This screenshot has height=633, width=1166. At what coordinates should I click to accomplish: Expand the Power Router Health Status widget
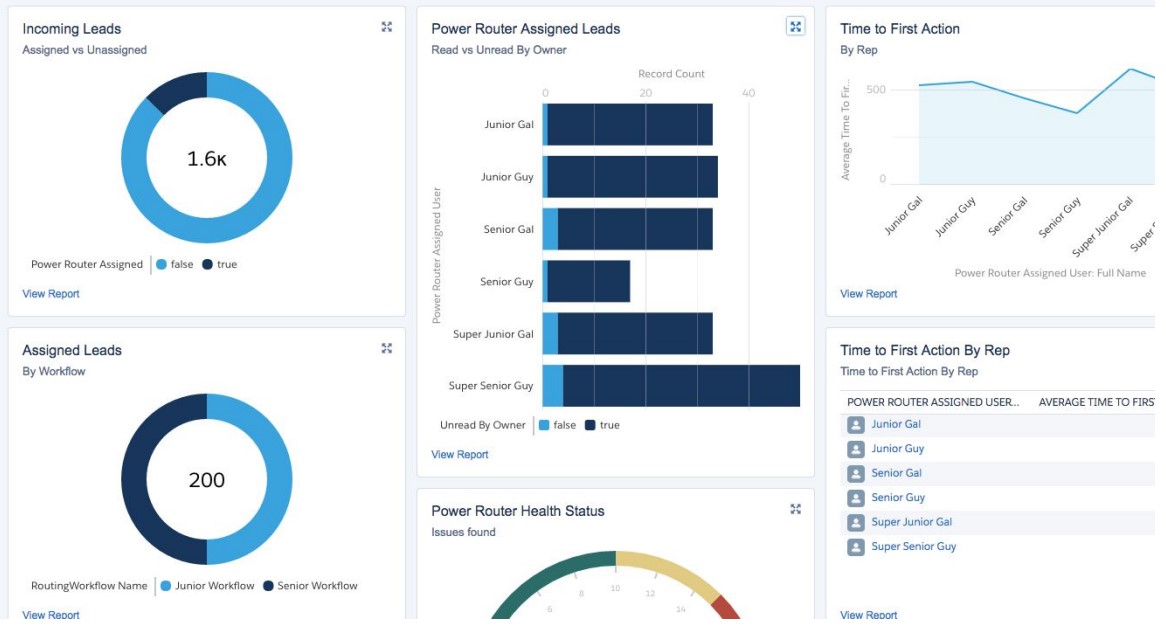[x=795, y=510]
